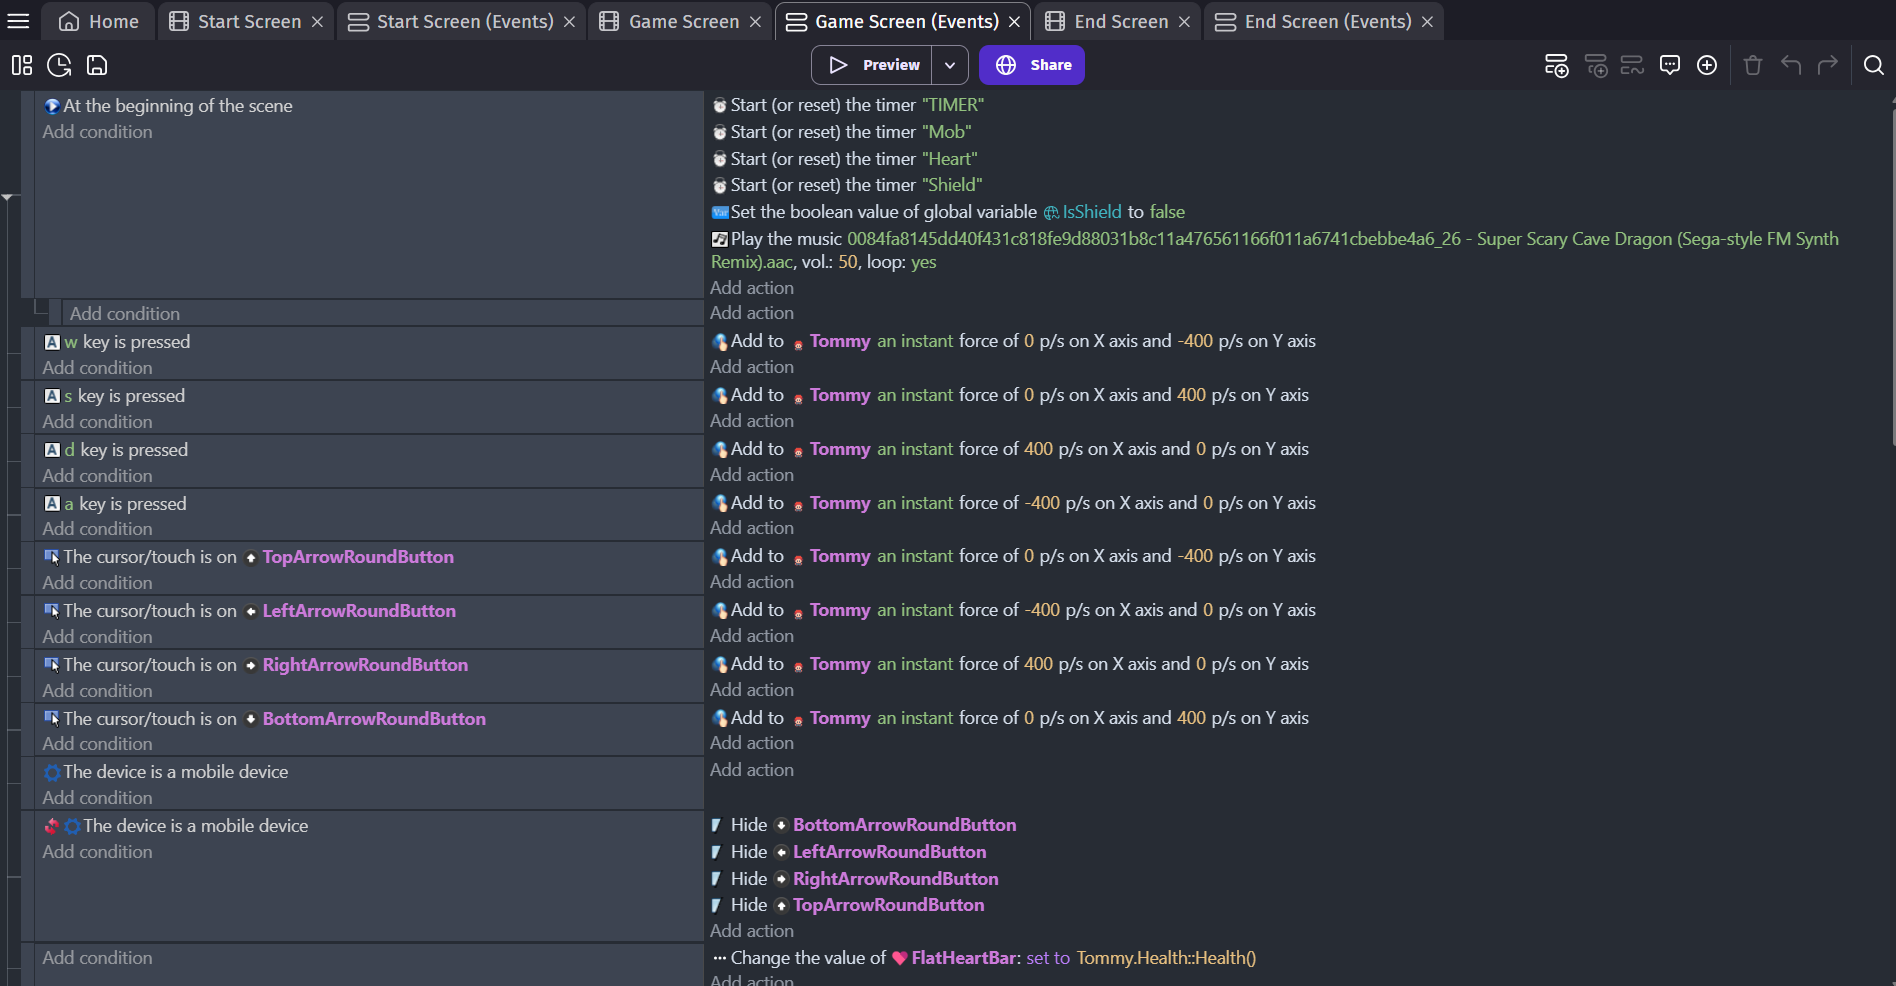Viewport: 1896px width, 986px height.
Task: Switch to the End Screen tab
Action: point(1120,21)
